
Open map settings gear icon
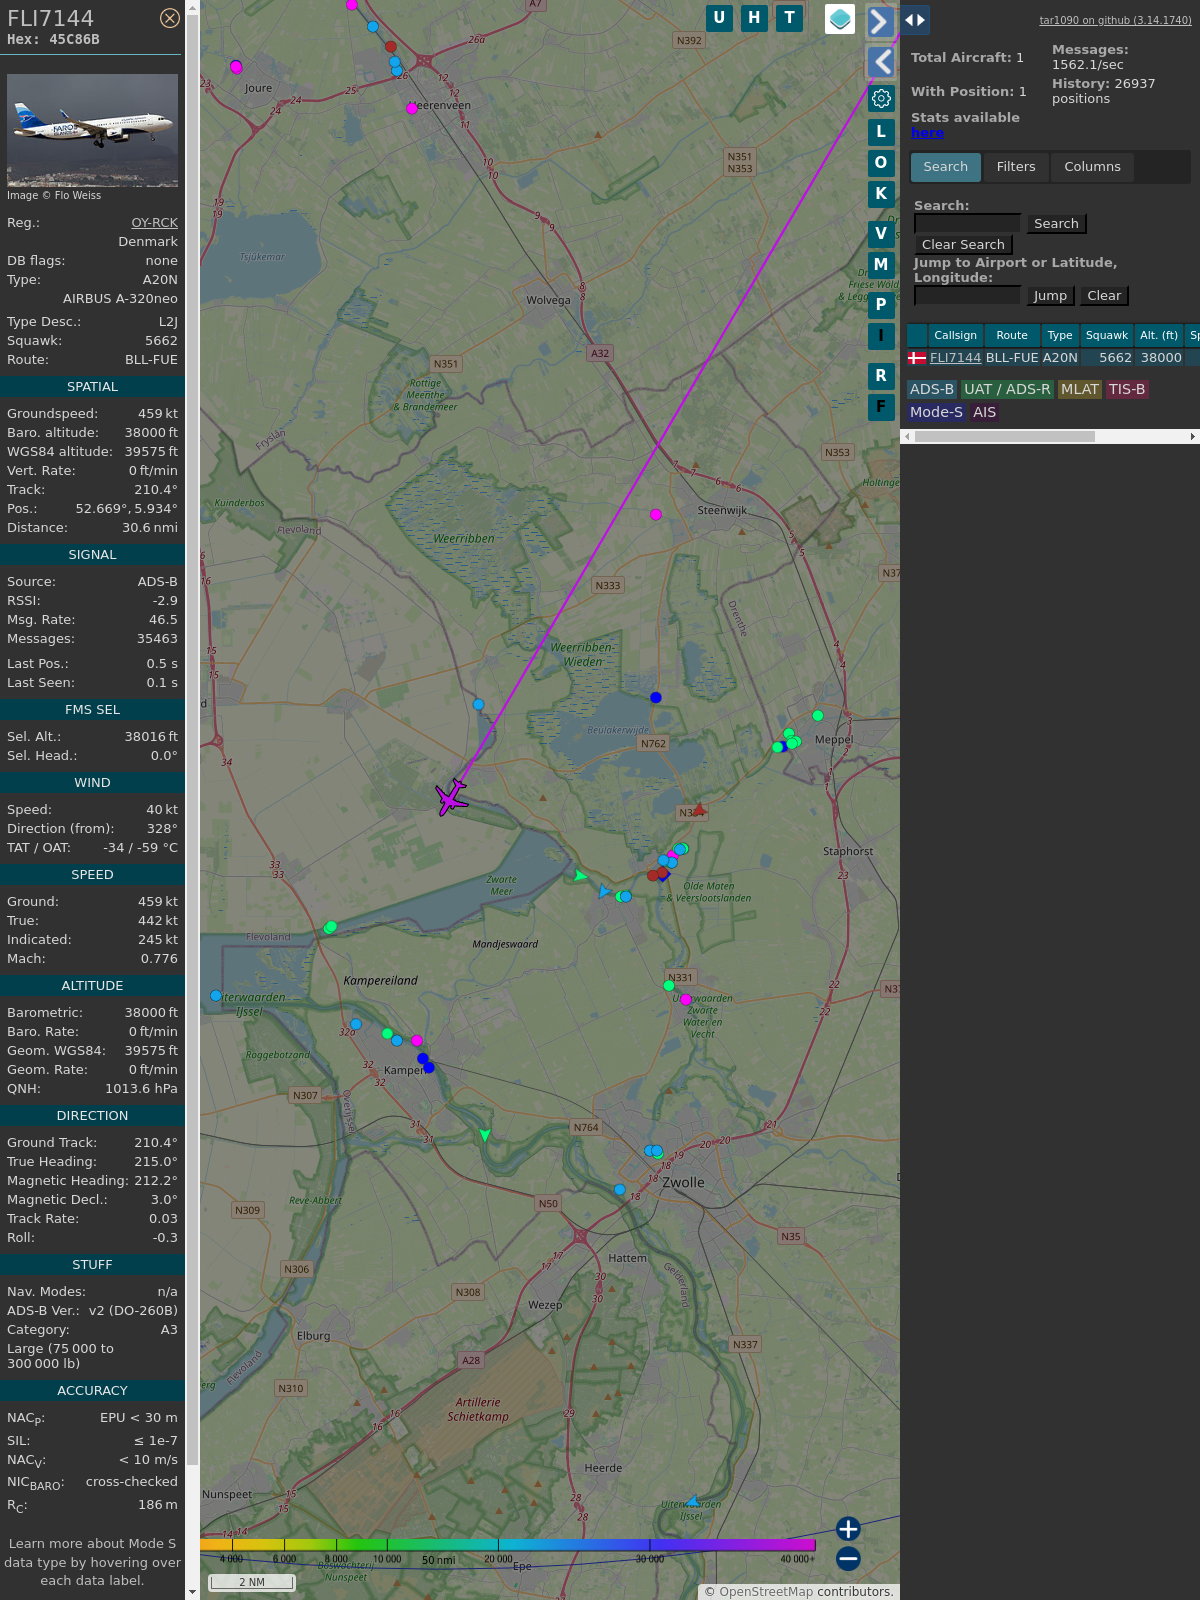click(x=881, y=98)
